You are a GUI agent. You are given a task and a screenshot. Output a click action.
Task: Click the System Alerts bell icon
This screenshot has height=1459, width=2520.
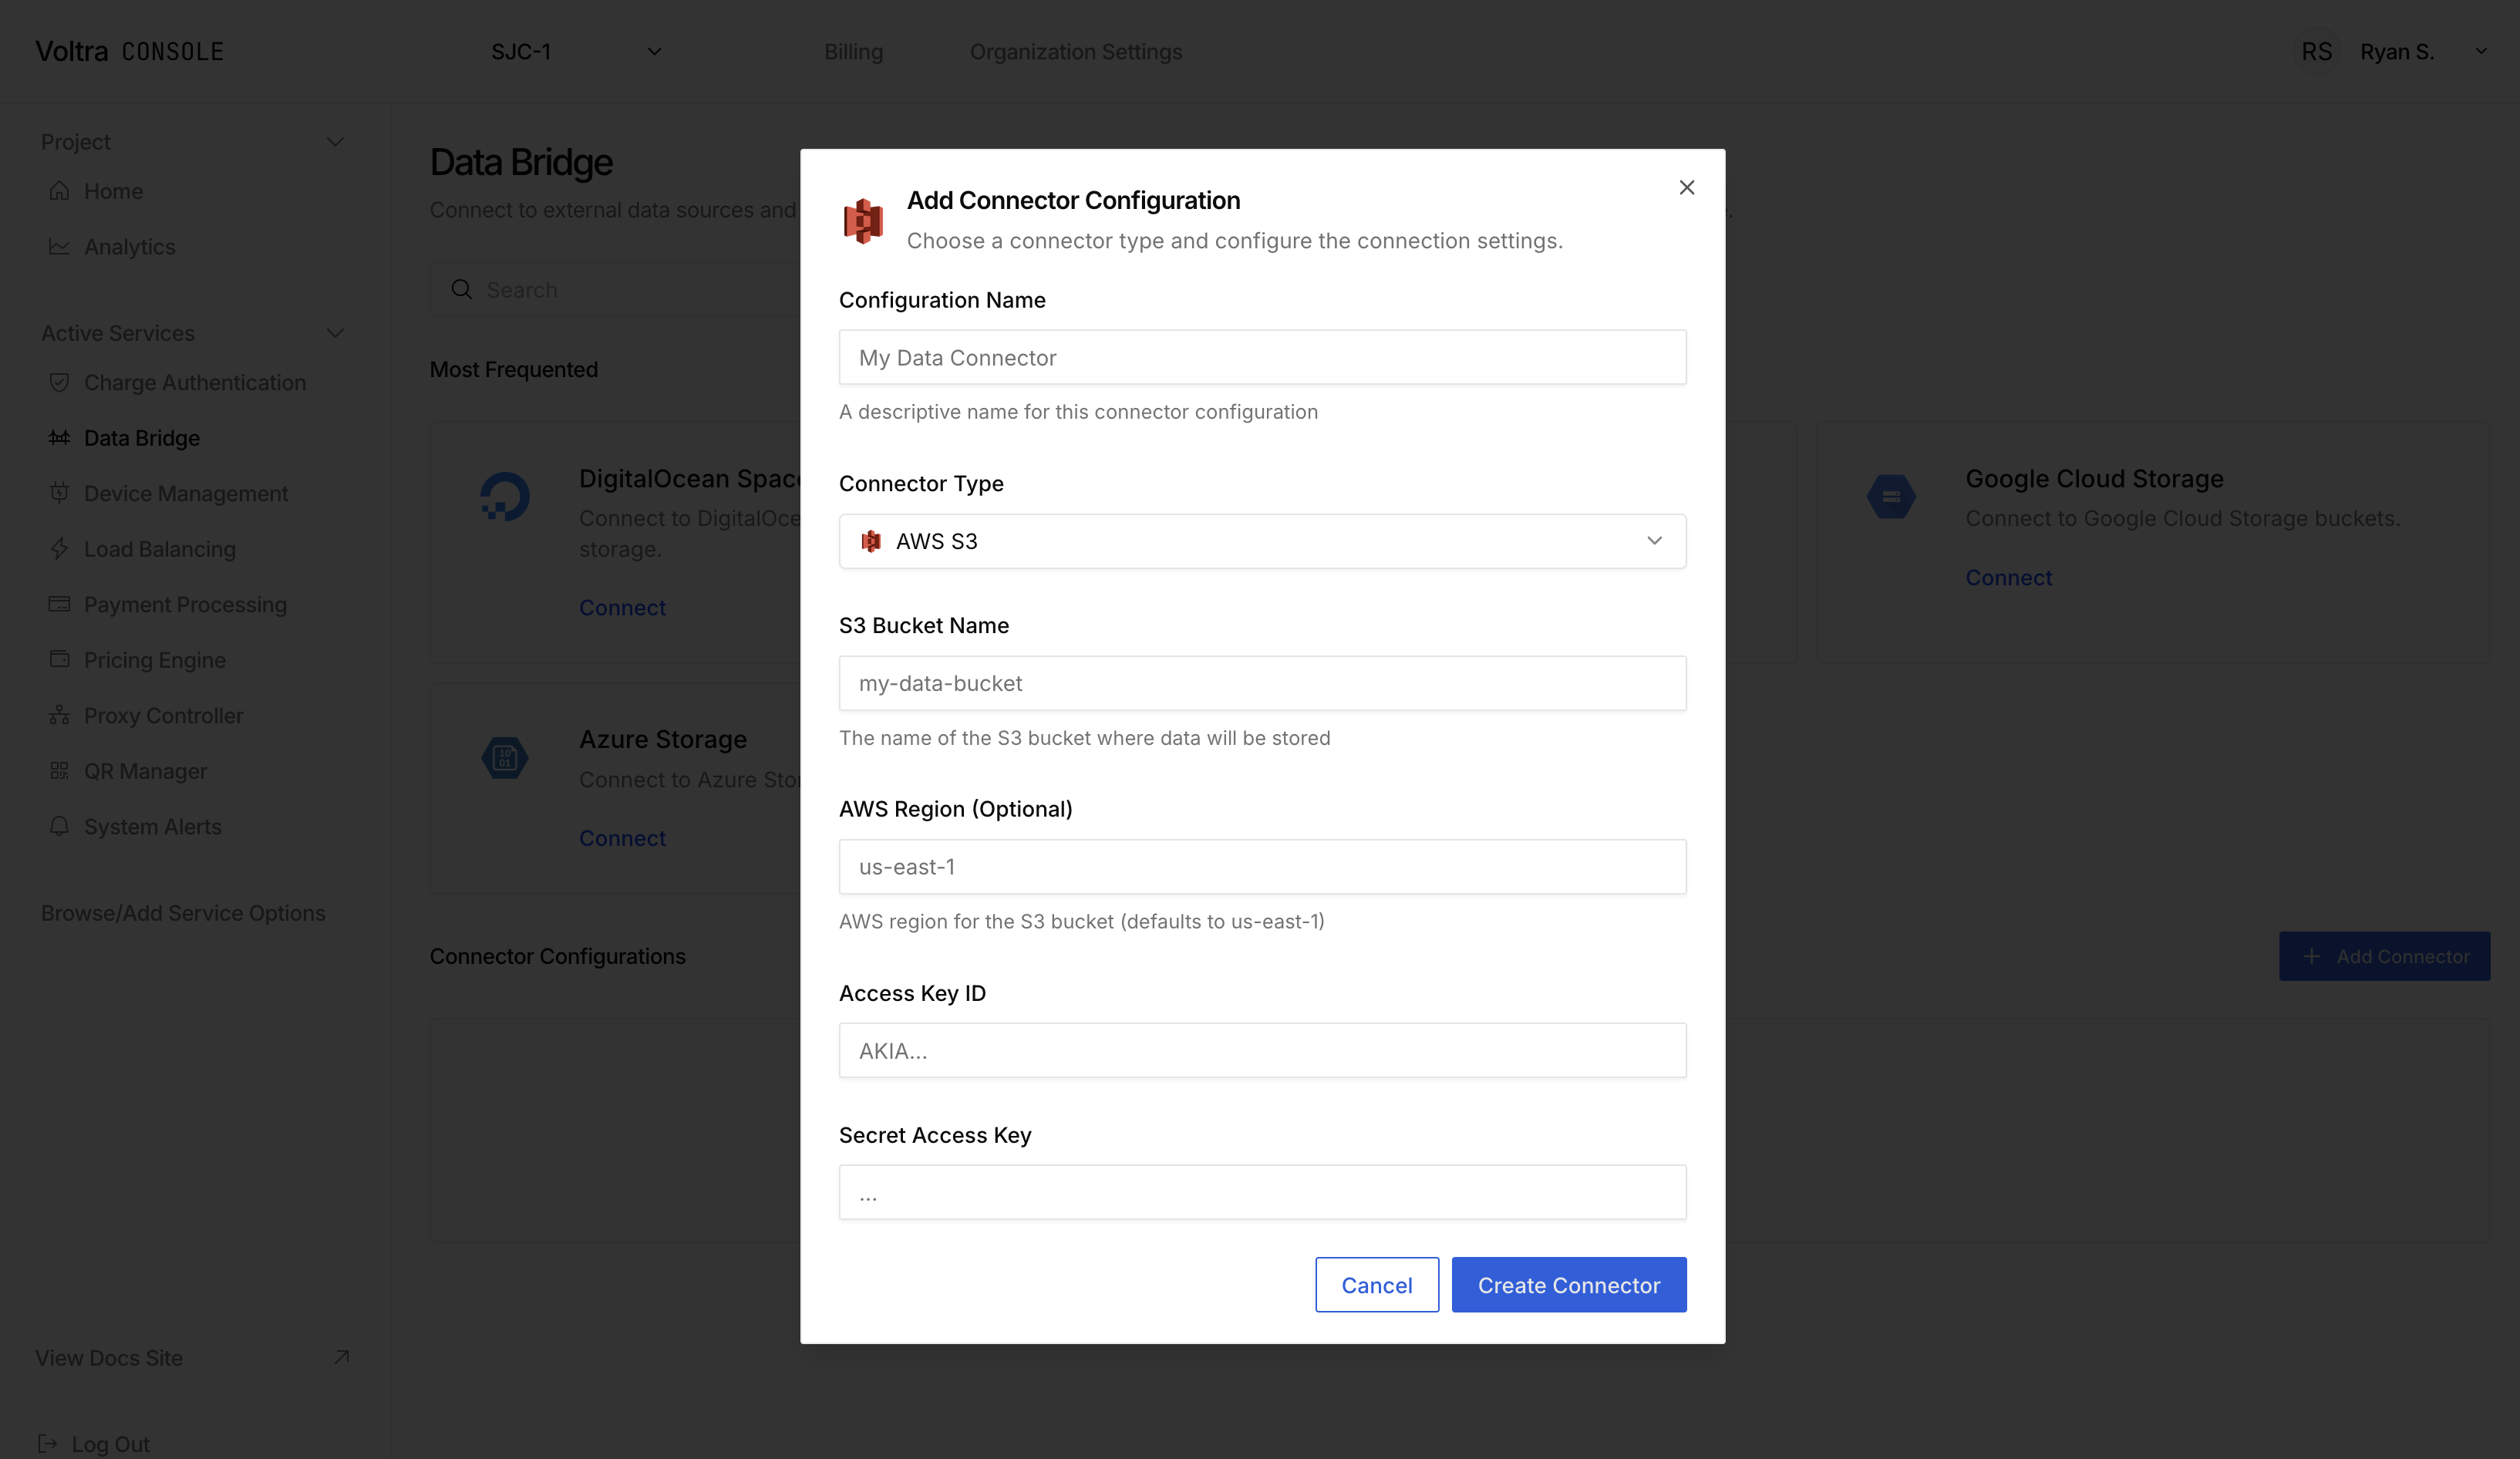point(59,826)
